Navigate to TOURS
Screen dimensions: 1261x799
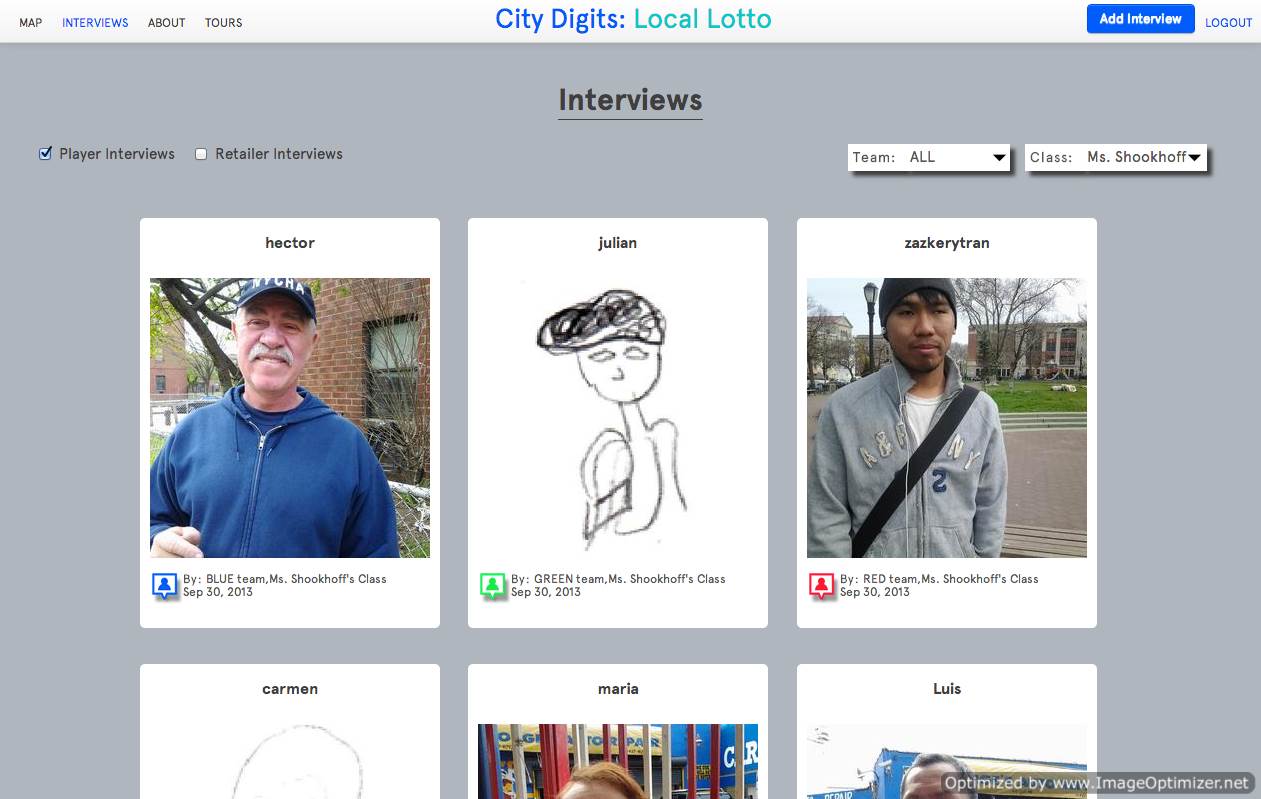[x=224, y=23]
